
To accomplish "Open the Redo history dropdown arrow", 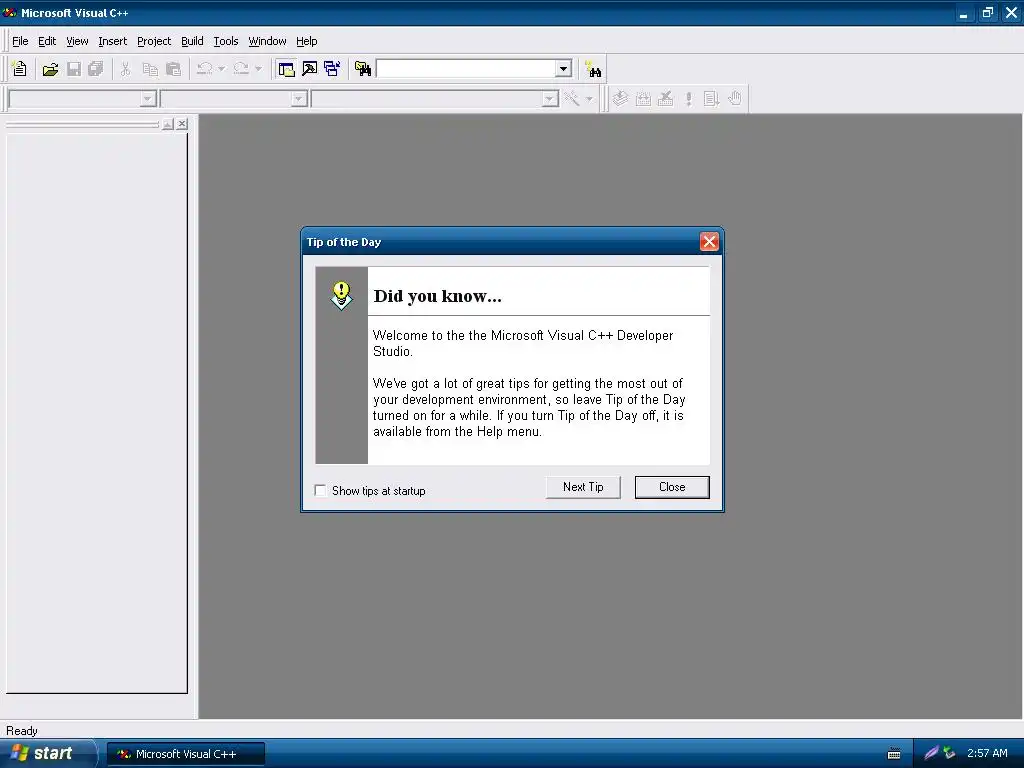I will tap(258, 69).
